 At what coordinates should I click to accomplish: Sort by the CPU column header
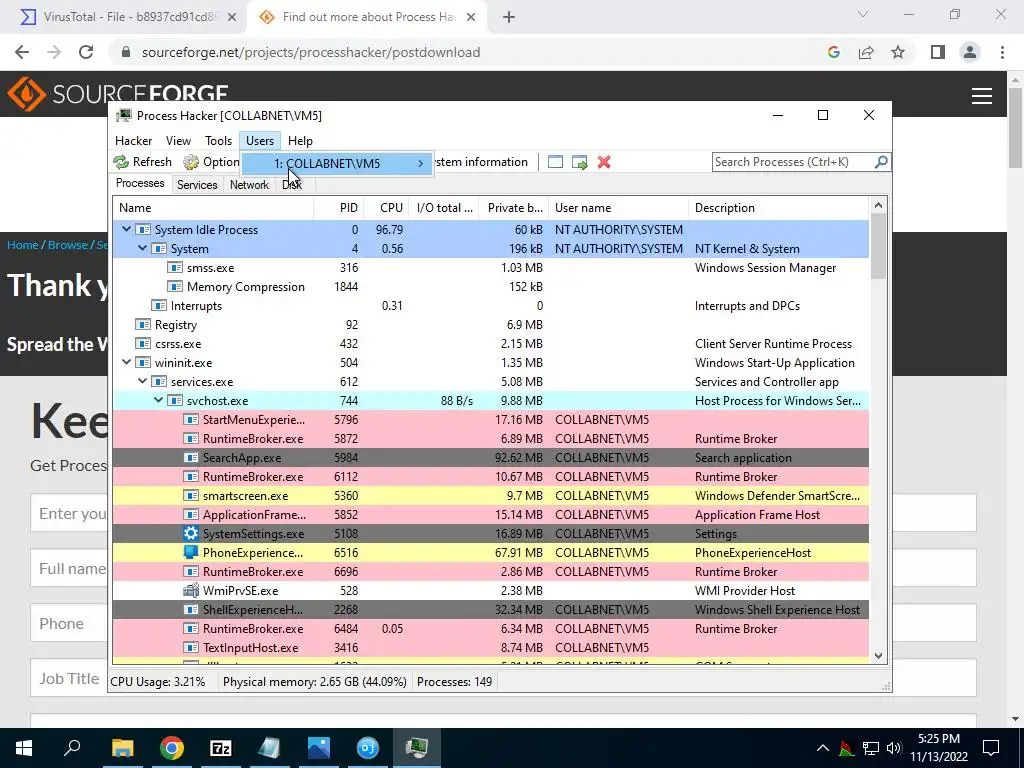387,208
